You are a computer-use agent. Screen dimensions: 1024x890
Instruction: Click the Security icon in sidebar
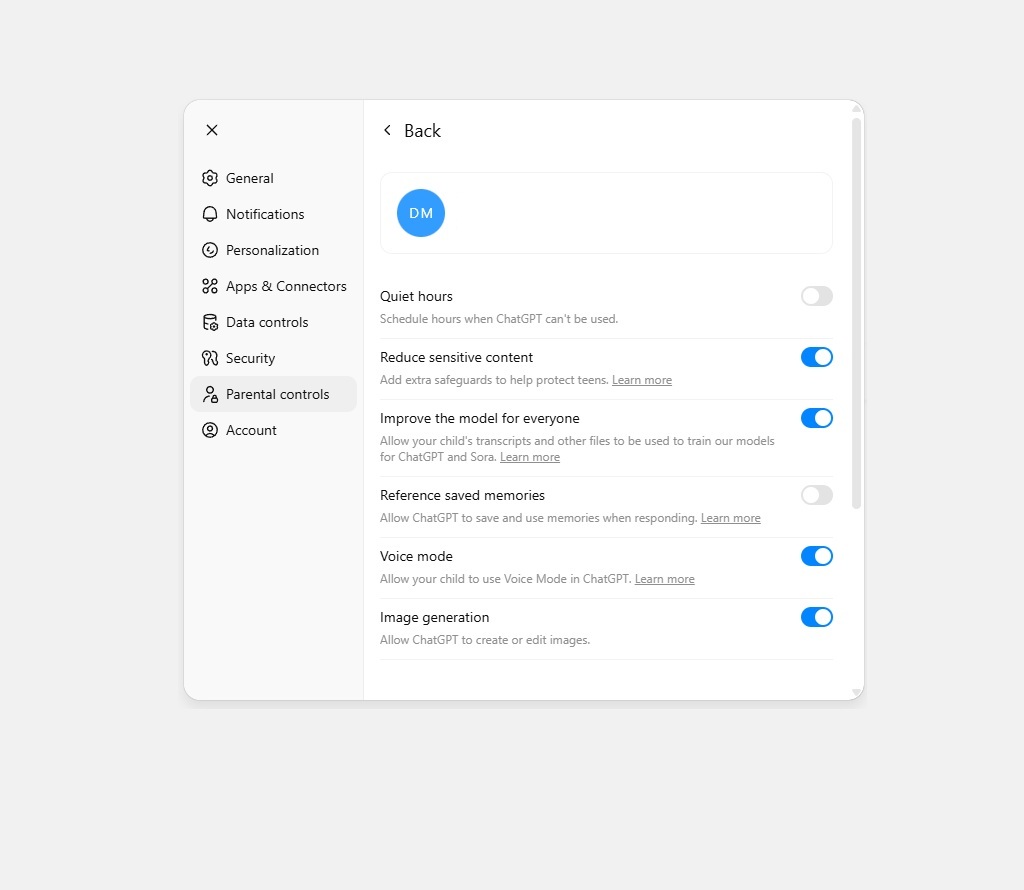click(210, 358)
